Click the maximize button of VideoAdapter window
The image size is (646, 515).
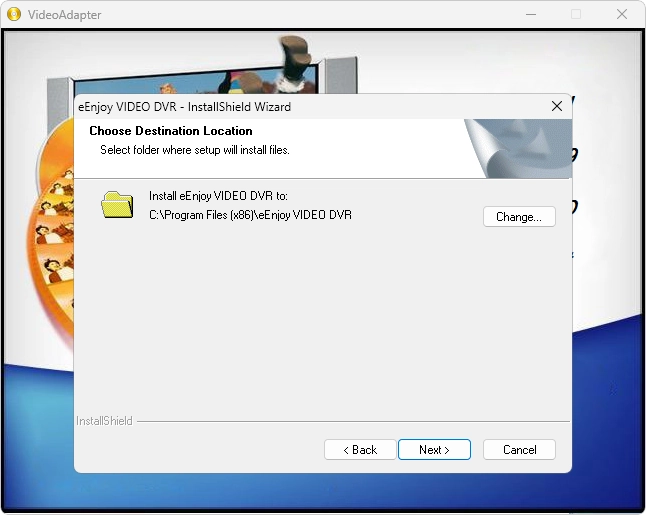click(576, 14)
